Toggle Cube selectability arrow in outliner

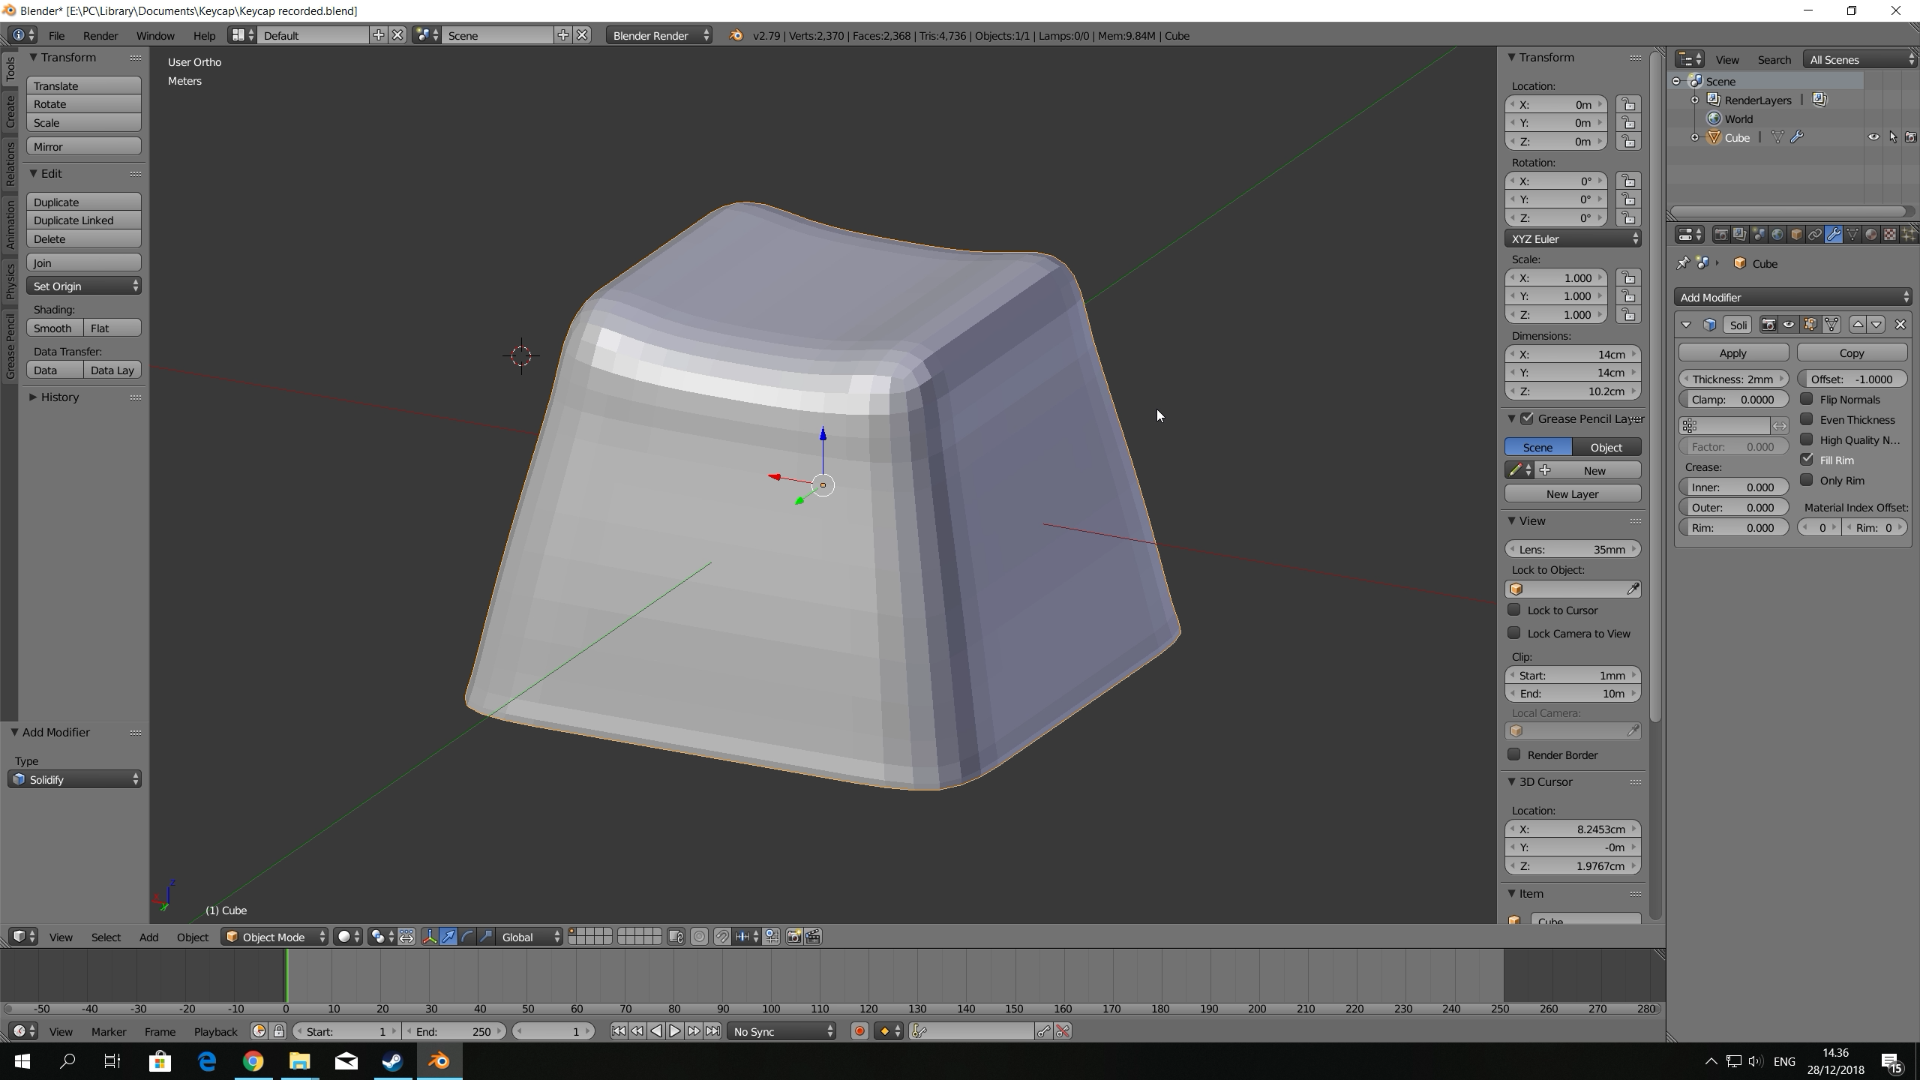click(1892, 137)
